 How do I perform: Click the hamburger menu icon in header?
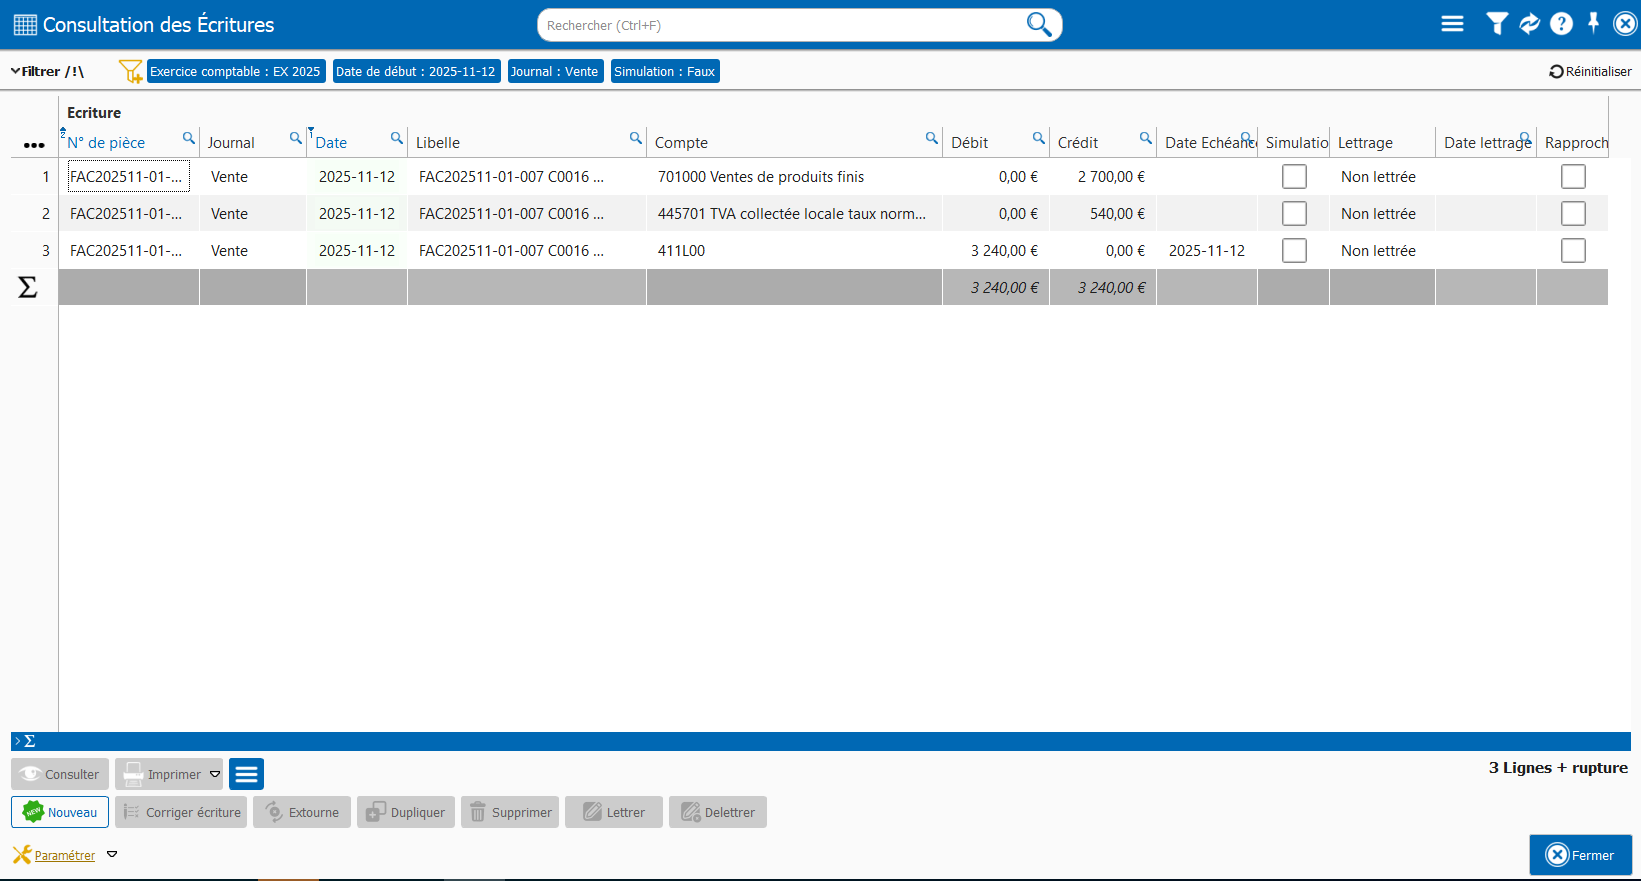click(x=1452, y=24)
